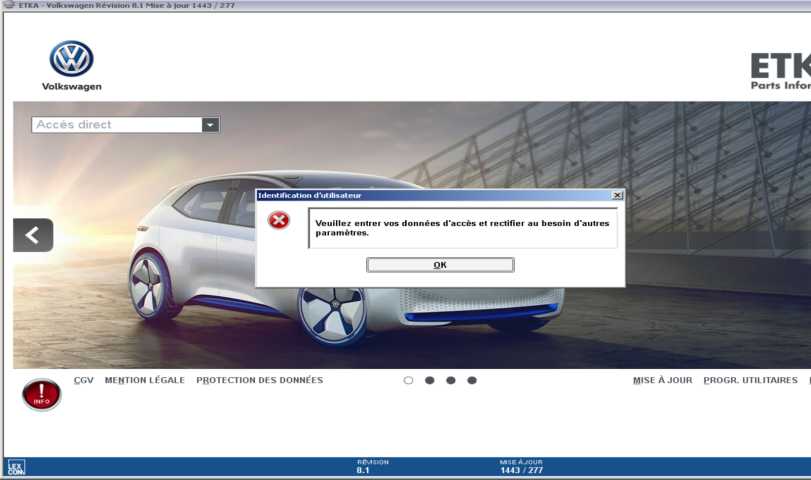Select the second carousel dot
The image size is (811, 480).
point(429,380)
